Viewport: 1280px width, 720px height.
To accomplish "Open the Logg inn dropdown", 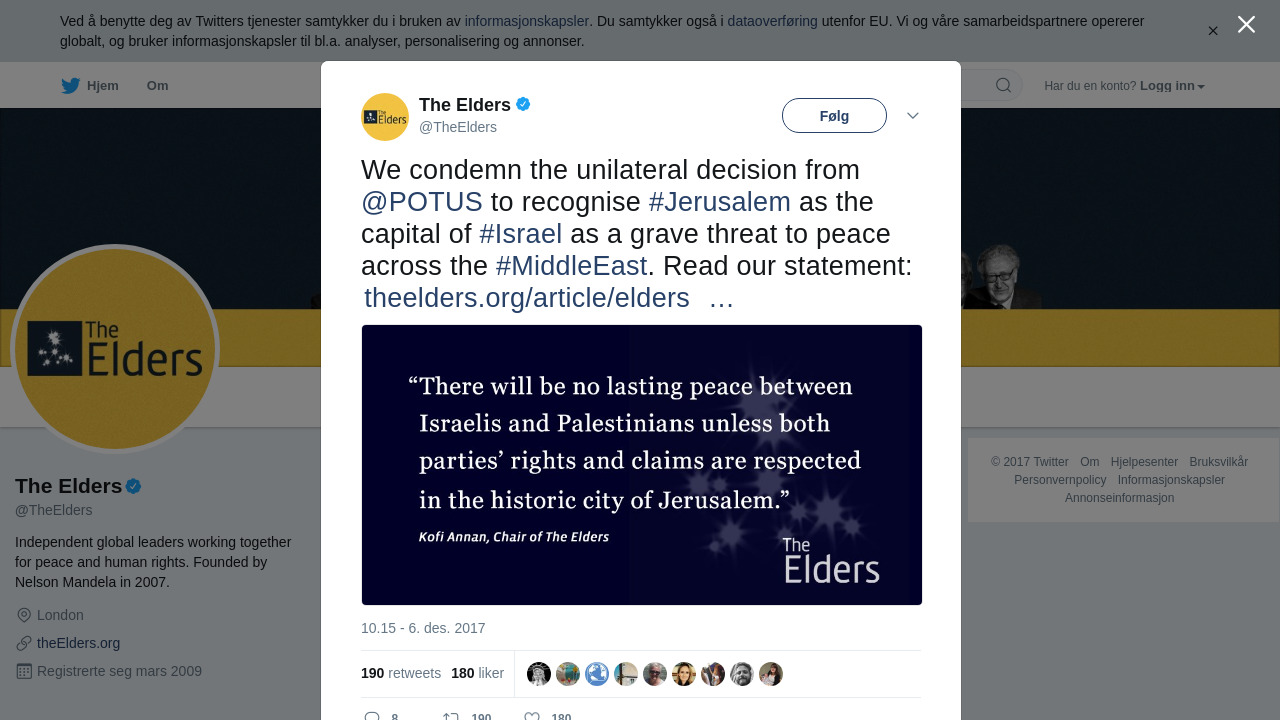I will (1172, 86).
